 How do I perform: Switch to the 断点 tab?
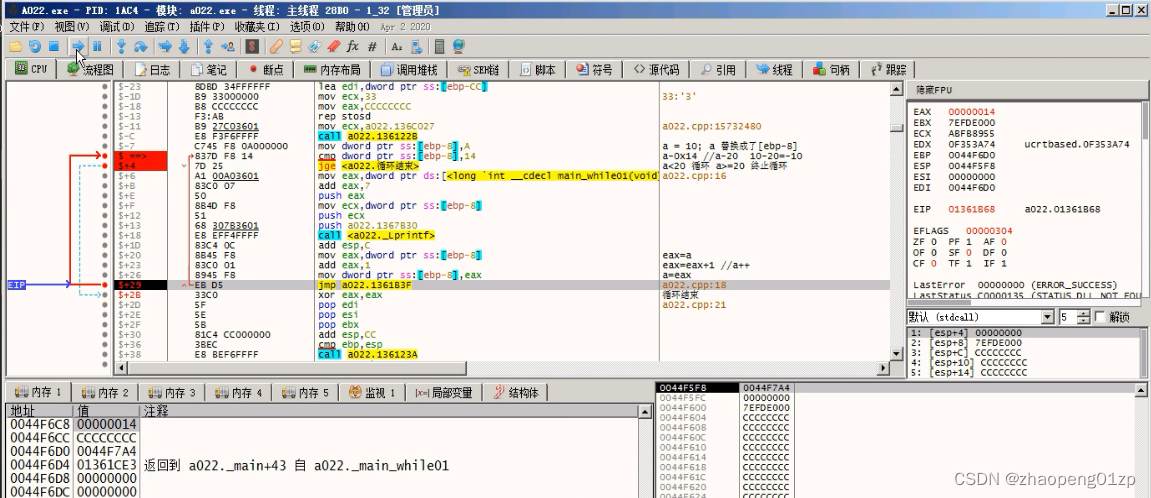tap(266, 70)
